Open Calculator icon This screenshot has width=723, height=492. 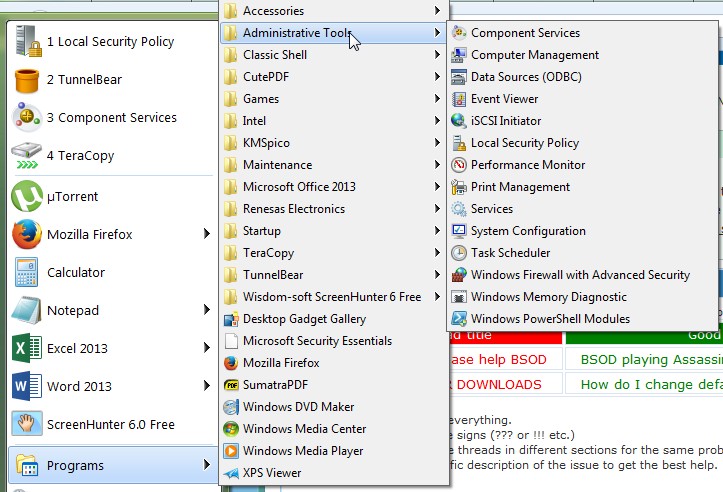(27, 272)
